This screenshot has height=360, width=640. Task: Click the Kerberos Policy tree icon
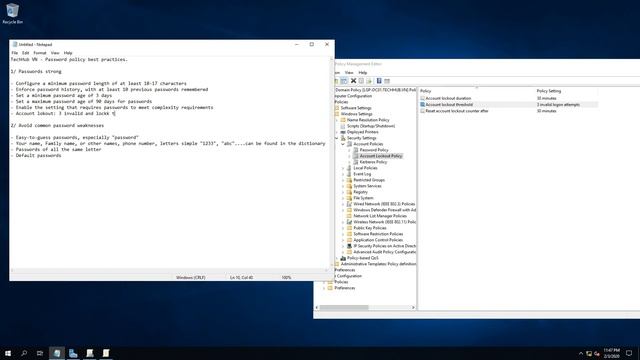point(356,162)
